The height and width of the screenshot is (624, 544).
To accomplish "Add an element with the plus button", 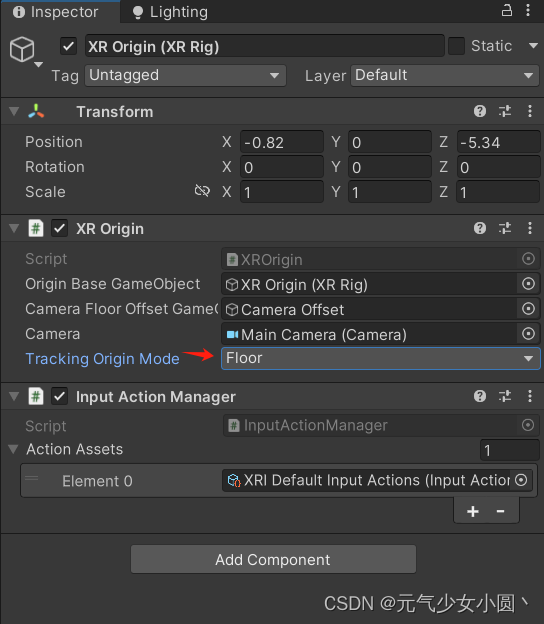I will pyautogui.click(x=473, y=511).
